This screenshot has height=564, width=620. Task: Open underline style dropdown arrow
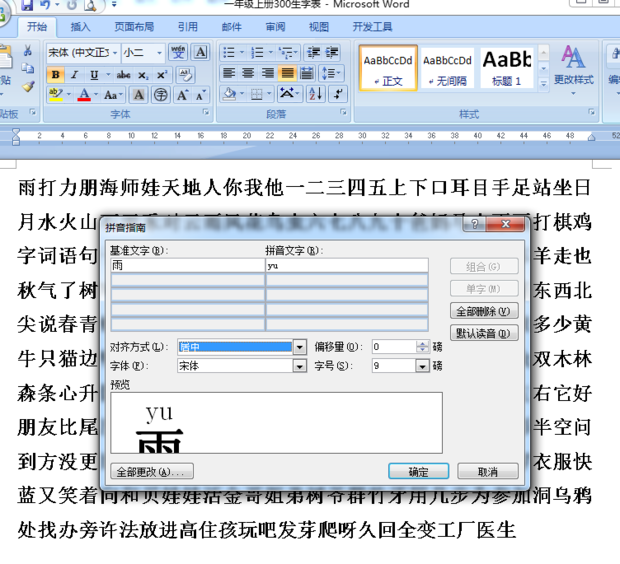108,74
